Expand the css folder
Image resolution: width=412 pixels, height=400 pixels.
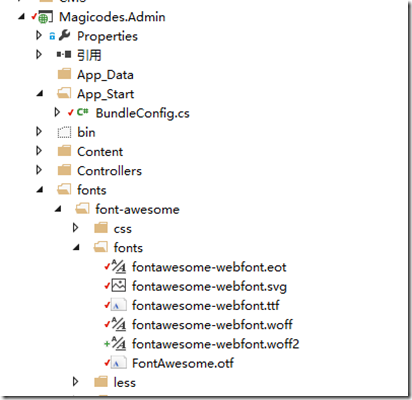click(76, 228)
